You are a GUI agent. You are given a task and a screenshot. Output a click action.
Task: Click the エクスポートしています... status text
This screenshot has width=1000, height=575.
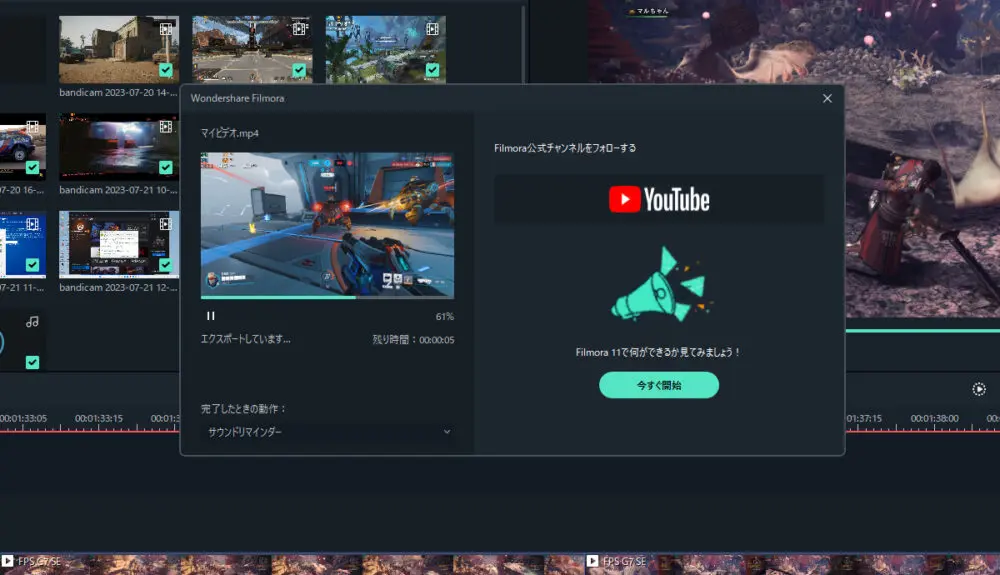tap(246, 339)
